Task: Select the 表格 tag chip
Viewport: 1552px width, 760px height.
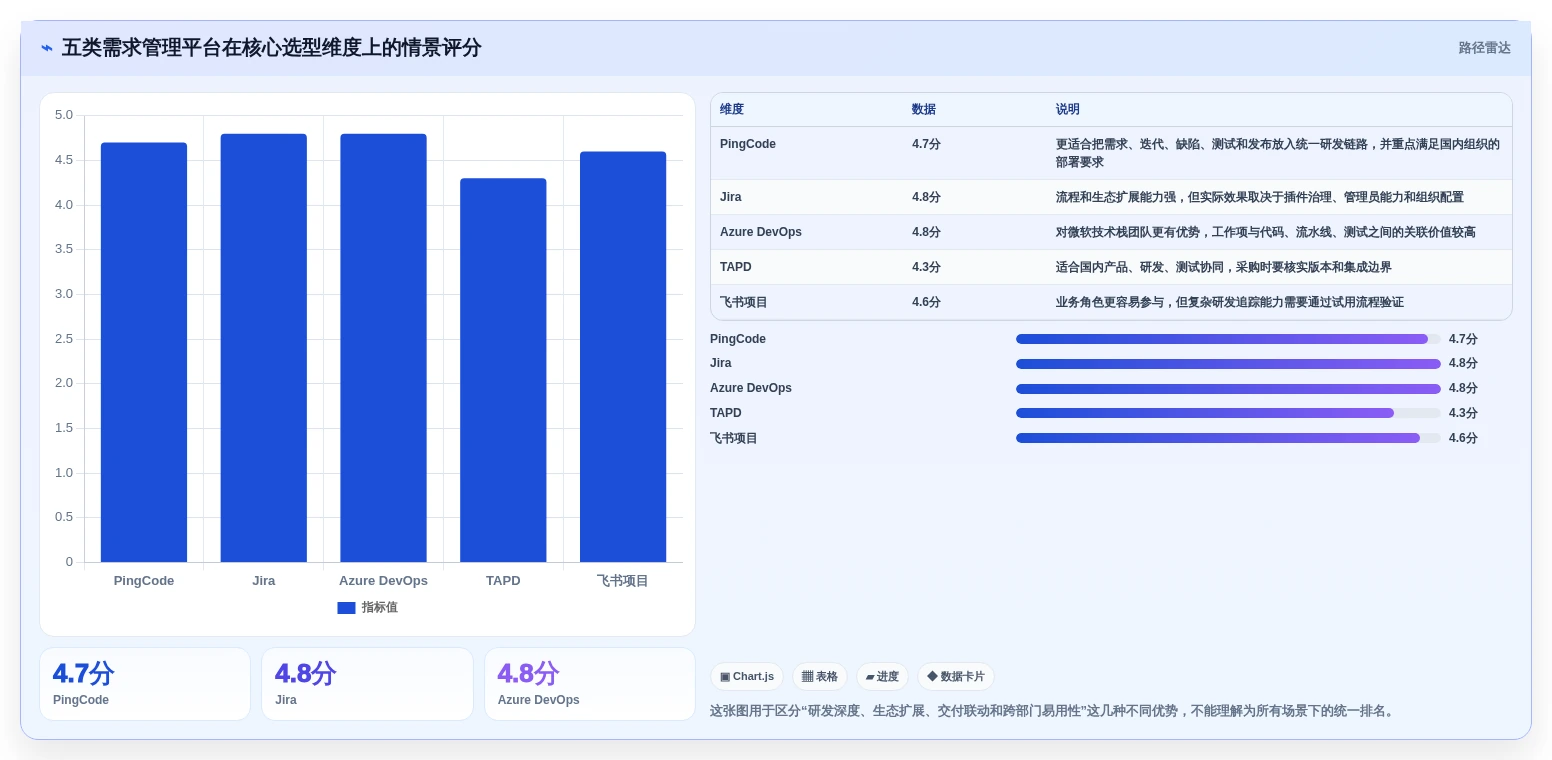Action: pos(820,677)
